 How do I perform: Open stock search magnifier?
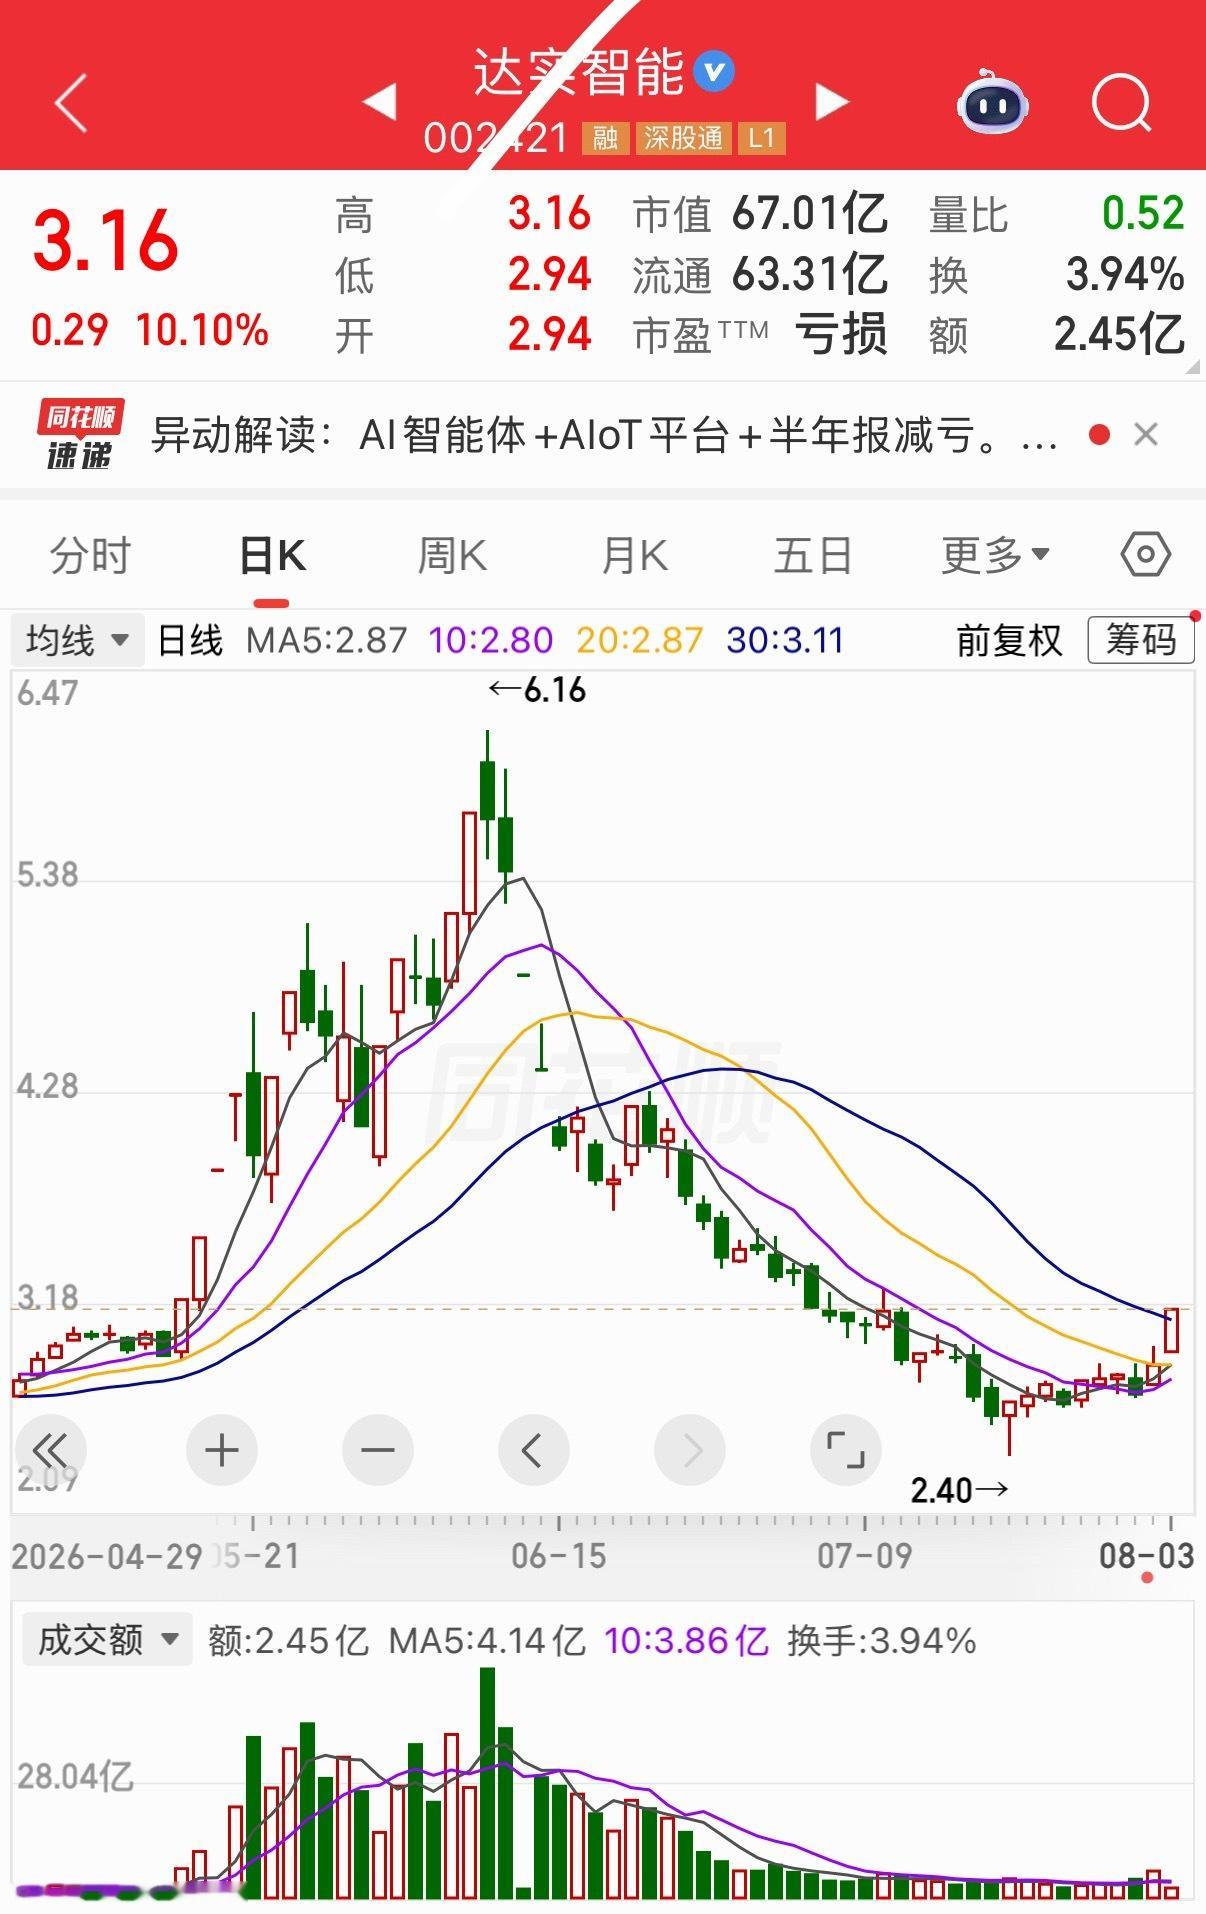(x=1121, y=102)
